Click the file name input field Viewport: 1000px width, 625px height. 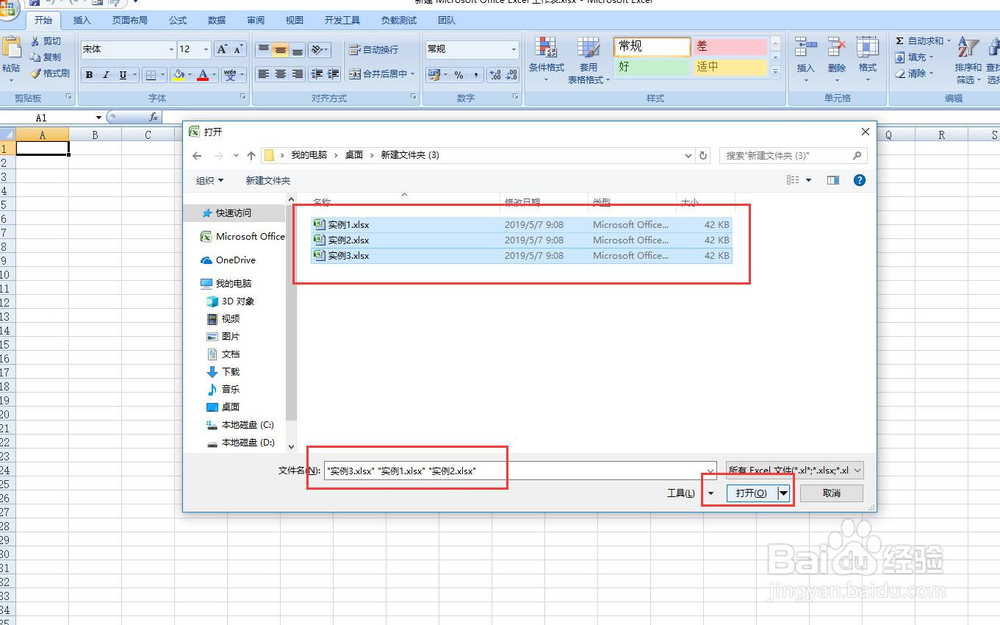[x=520, y=471]
